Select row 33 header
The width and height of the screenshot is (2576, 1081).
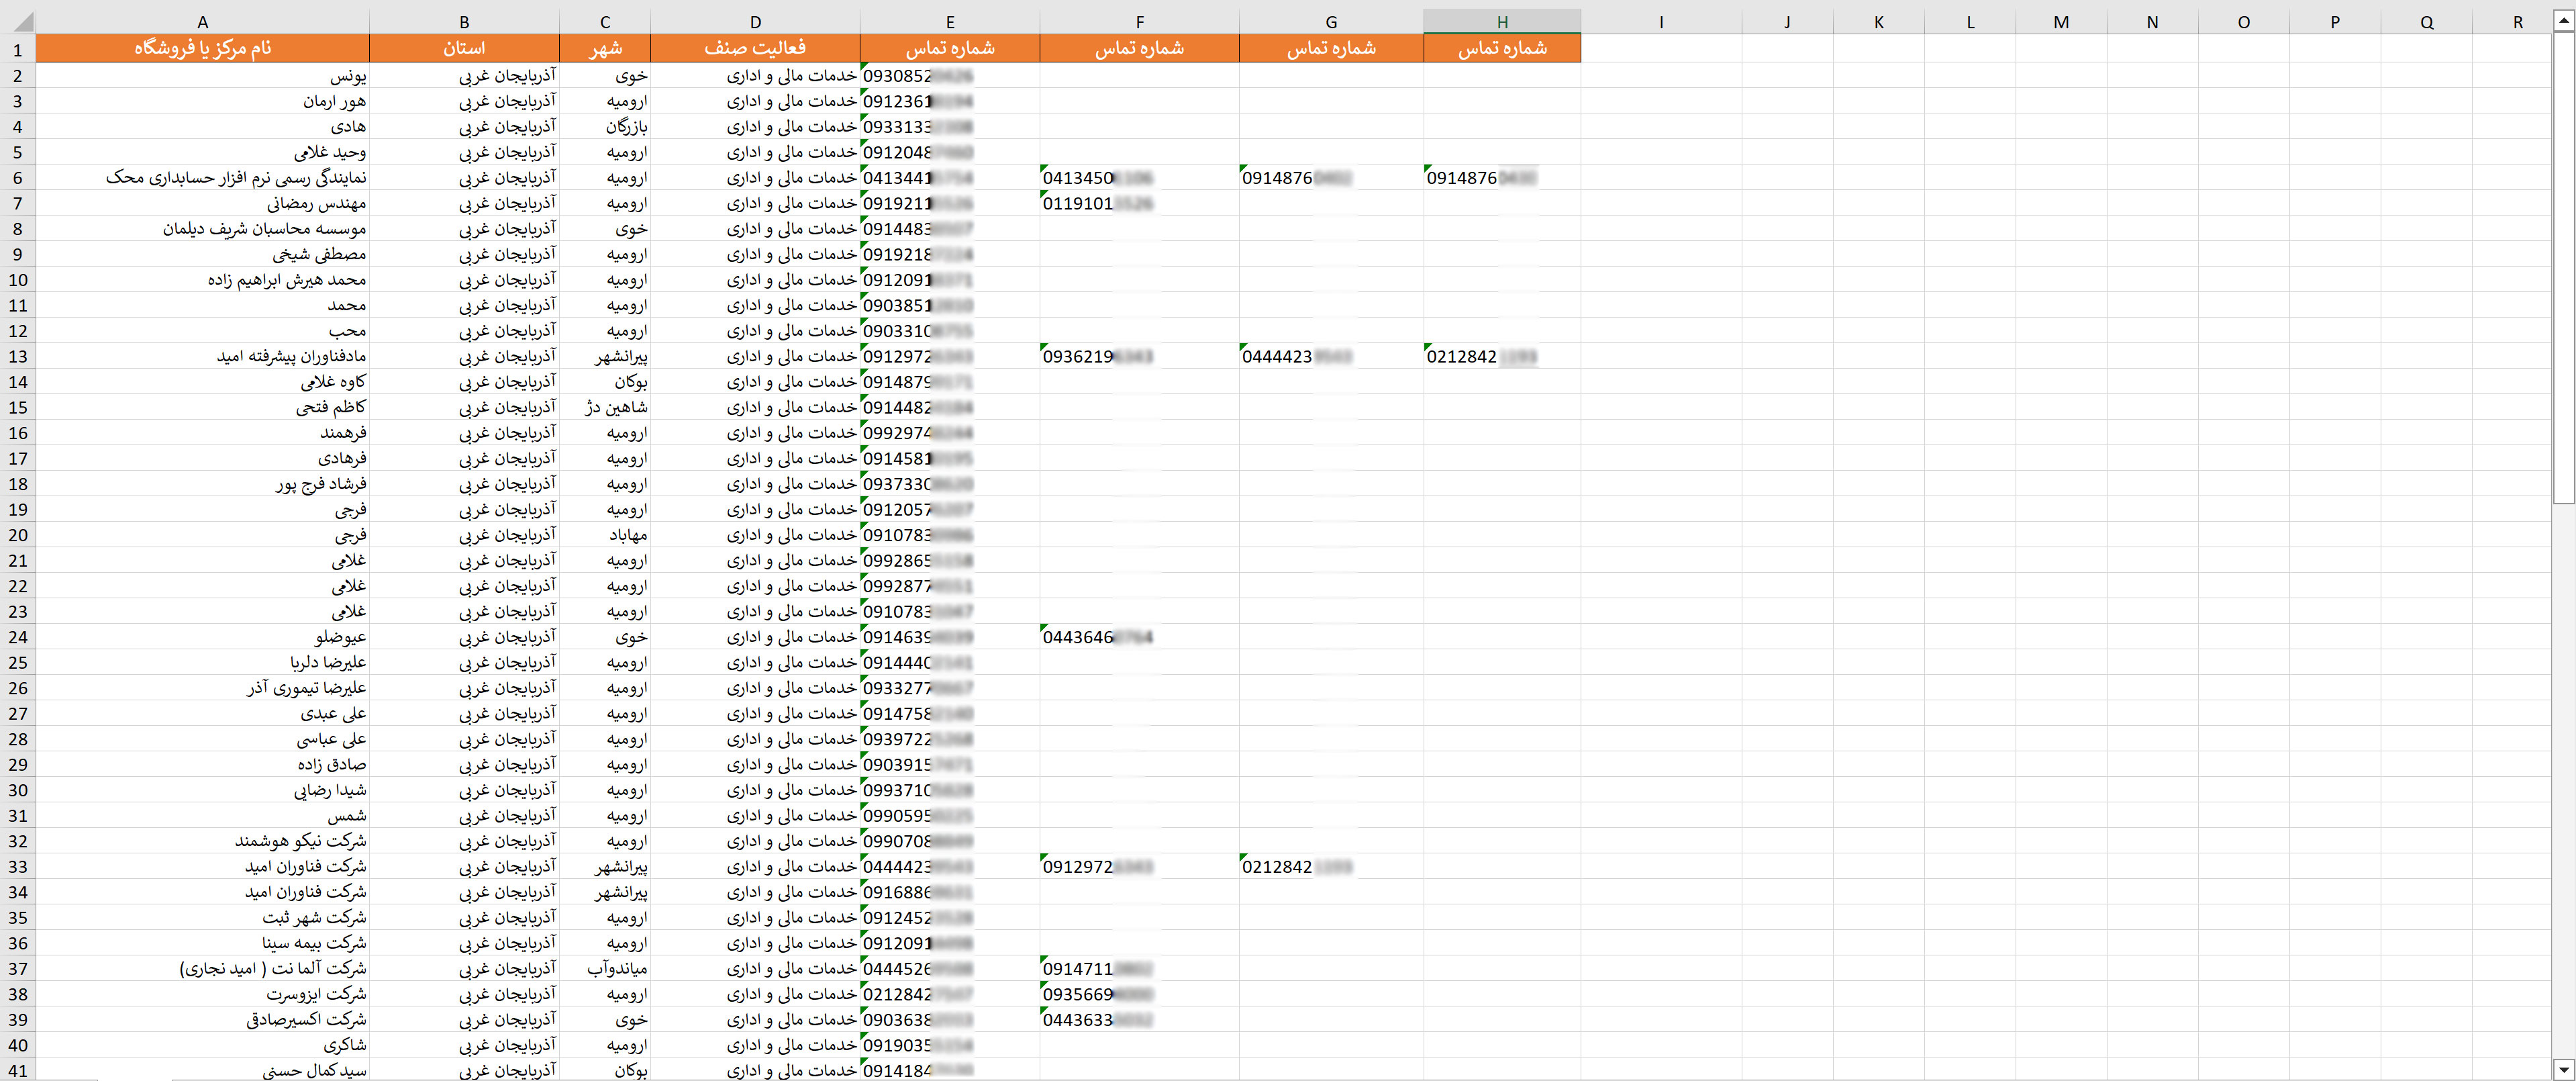18,867
